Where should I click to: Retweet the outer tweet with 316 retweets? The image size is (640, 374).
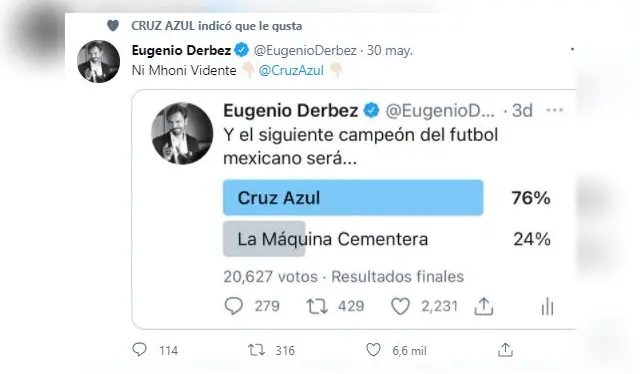point(256,350)
